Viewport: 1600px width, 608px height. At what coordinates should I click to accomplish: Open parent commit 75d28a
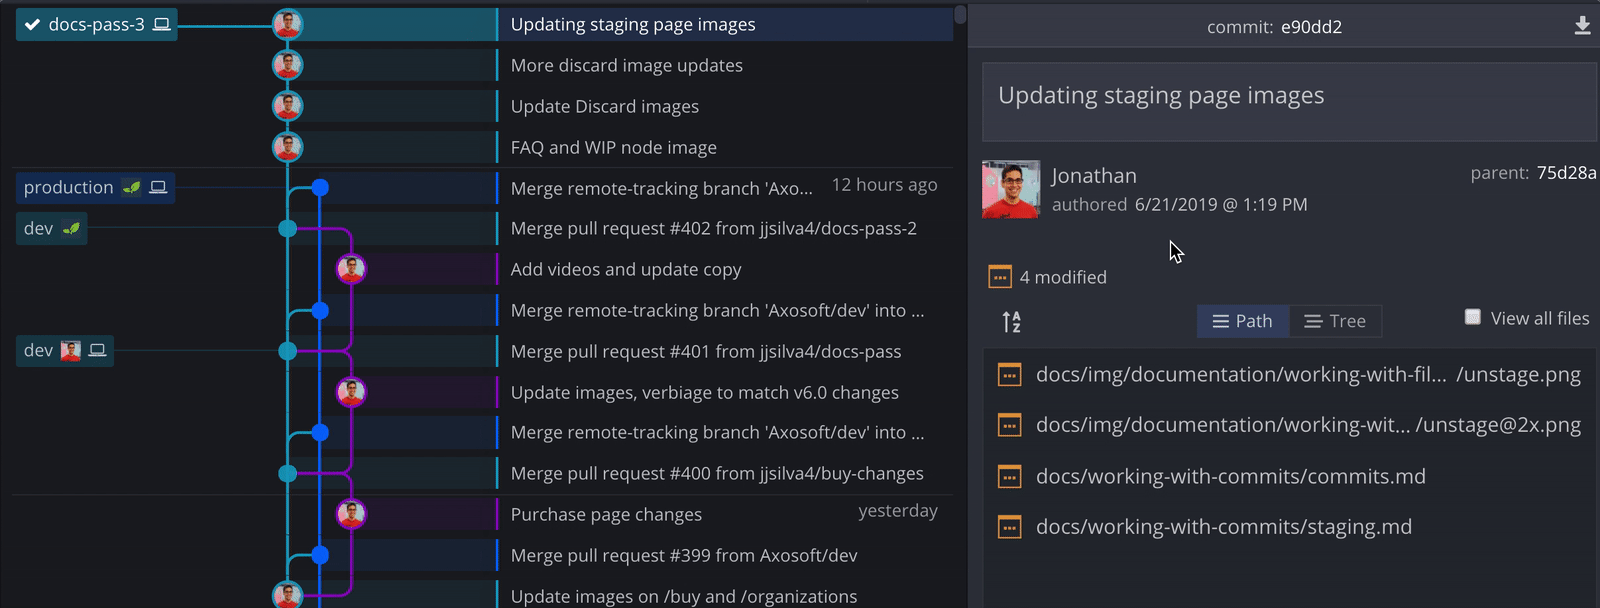[x=1566, y=173]
